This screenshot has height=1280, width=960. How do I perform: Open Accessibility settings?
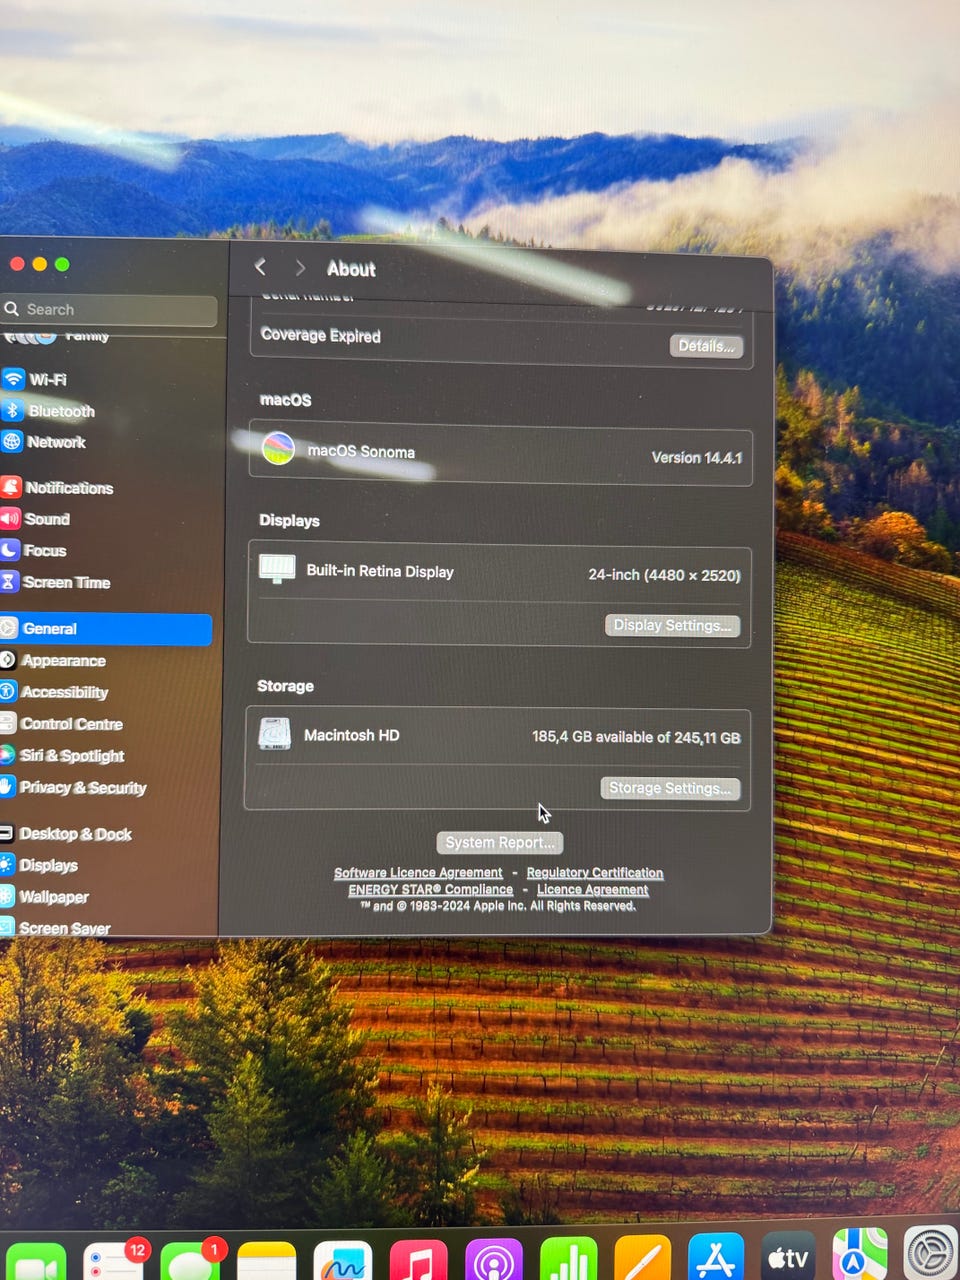pos(54,692)
